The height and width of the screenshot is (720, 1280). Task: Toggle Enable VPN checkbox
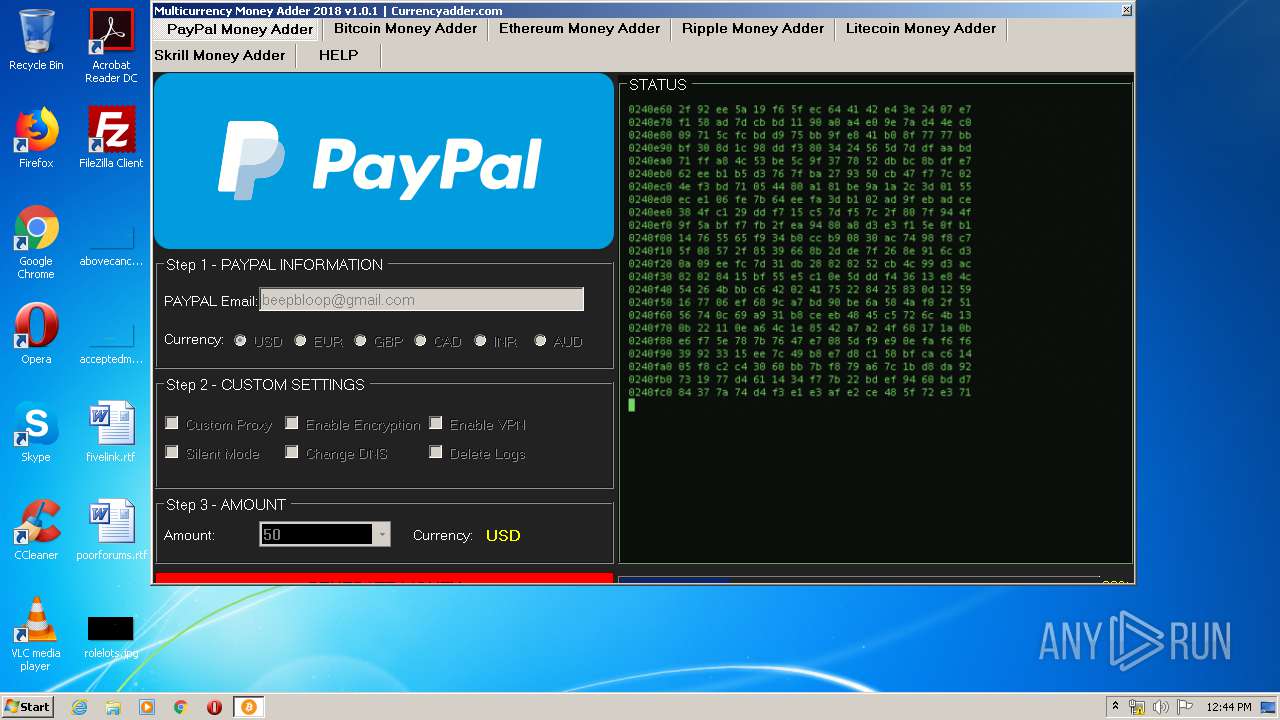pos(436,424)
